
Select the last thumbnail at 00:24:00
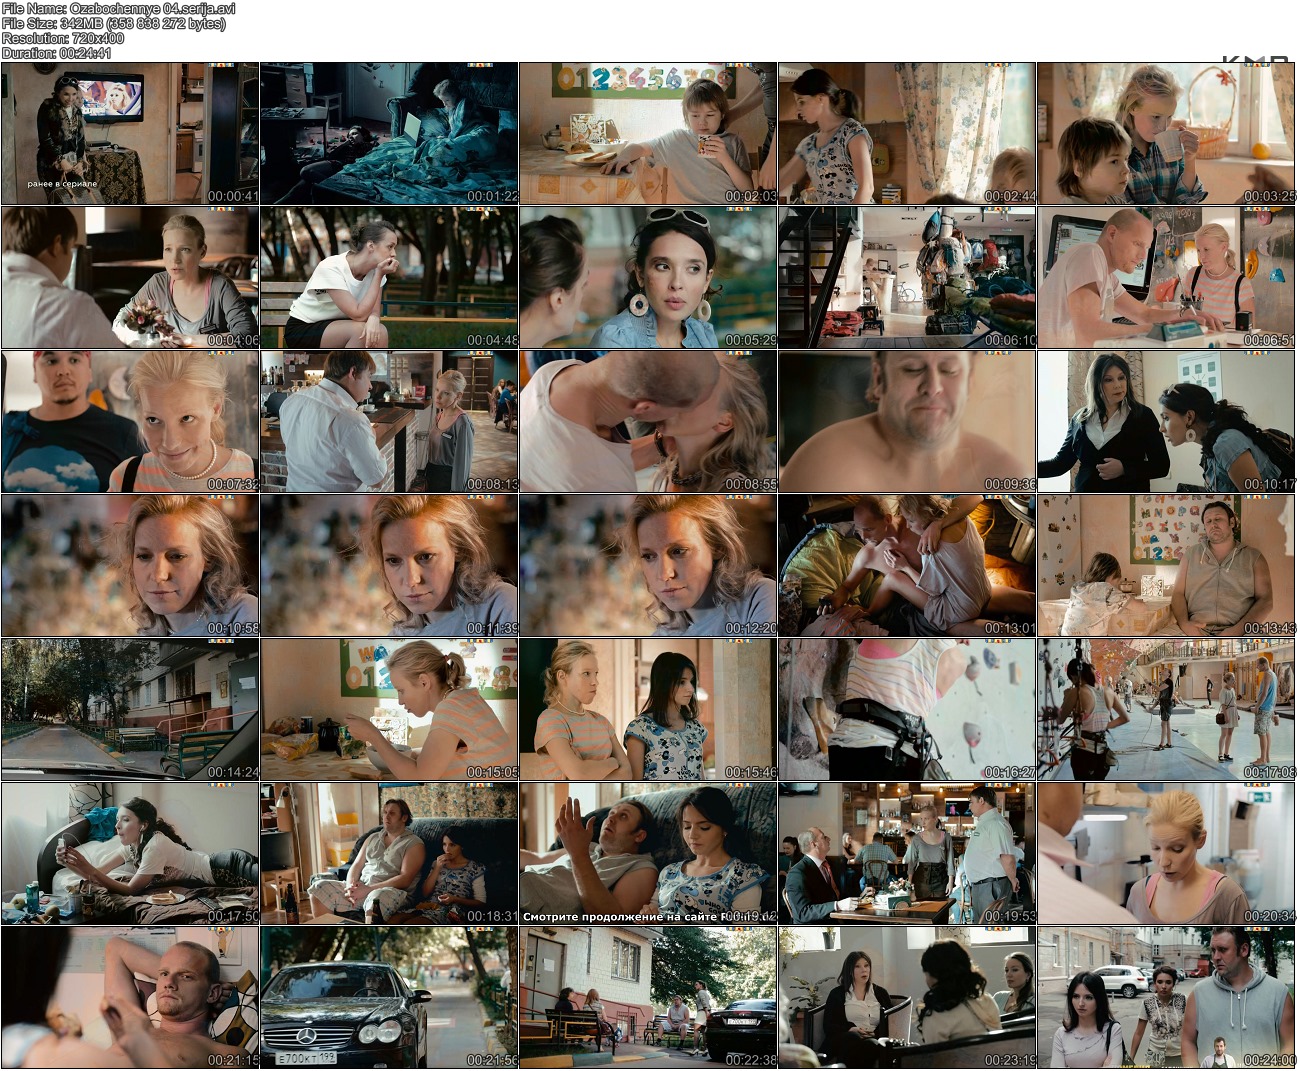tap(1166, 998)
